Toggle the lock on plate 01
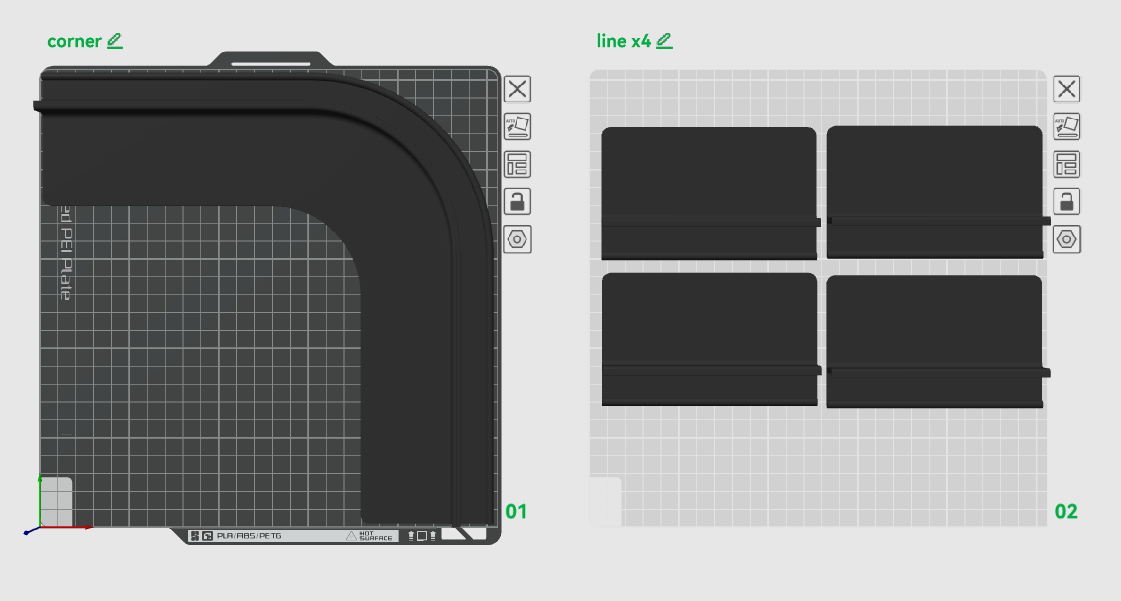The width and height of the screenshot is (1121, 601). click(518, 202)
